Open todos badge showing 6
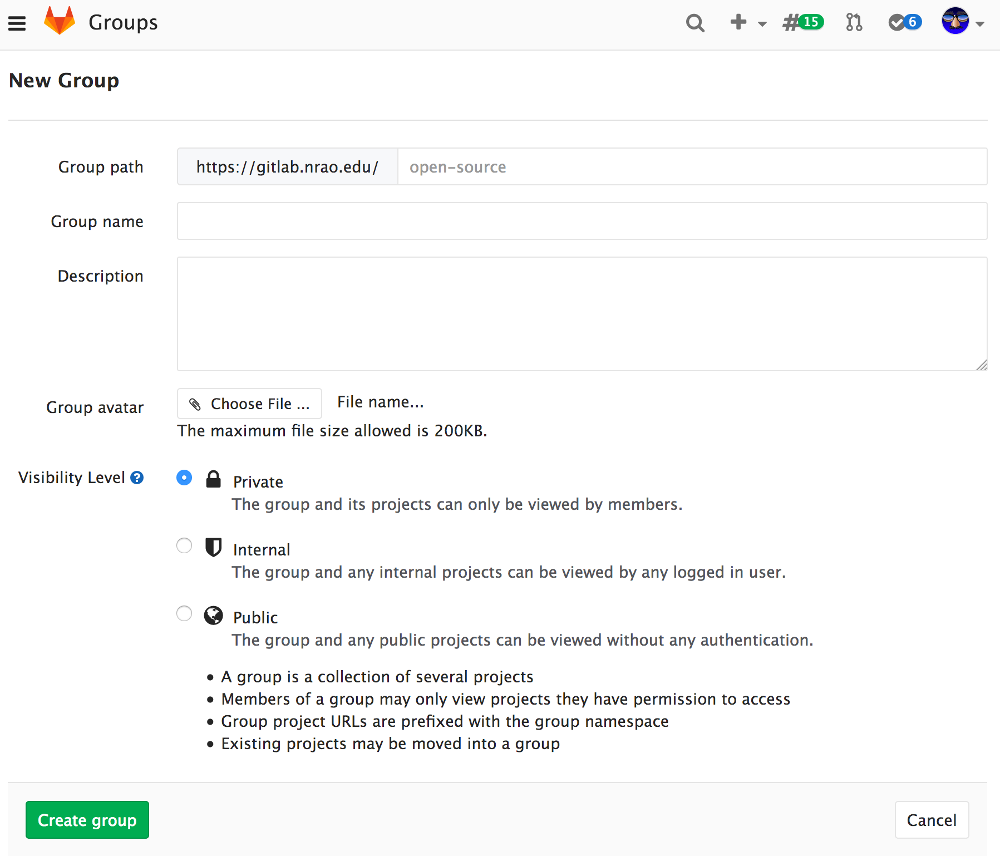Image resolution: width=1000 pixels, height=856 pixels. tap(905, 23)
